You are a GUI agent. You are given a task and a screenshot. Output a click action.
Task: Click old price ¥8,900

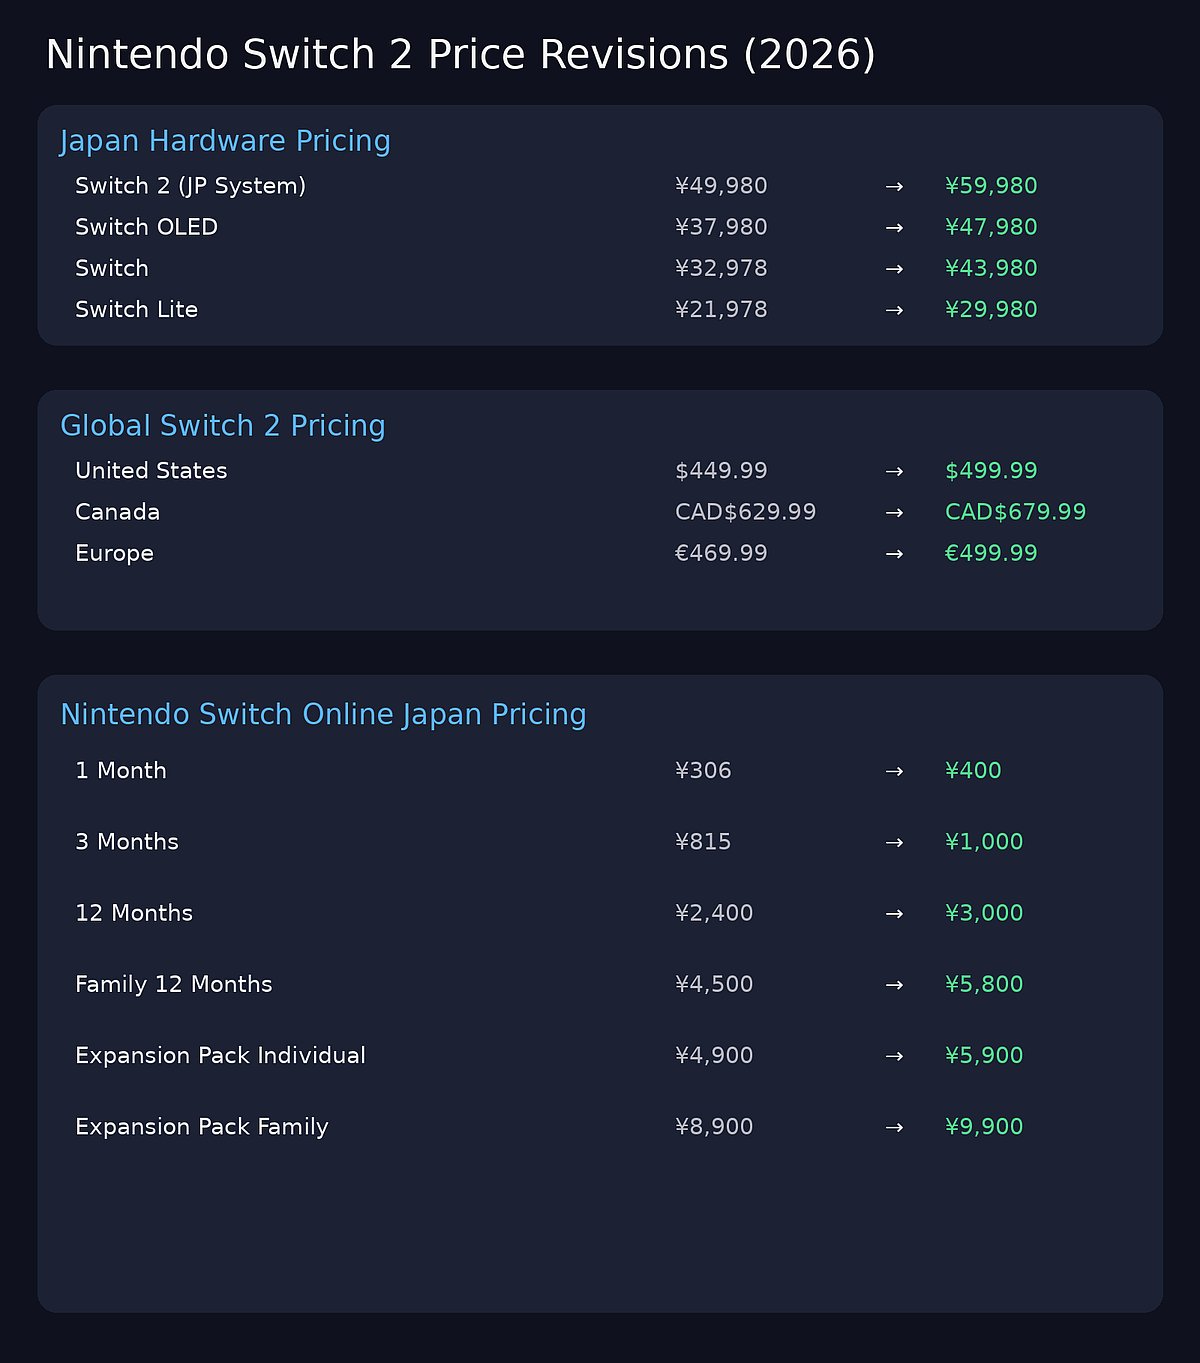tap(714, 1127)
